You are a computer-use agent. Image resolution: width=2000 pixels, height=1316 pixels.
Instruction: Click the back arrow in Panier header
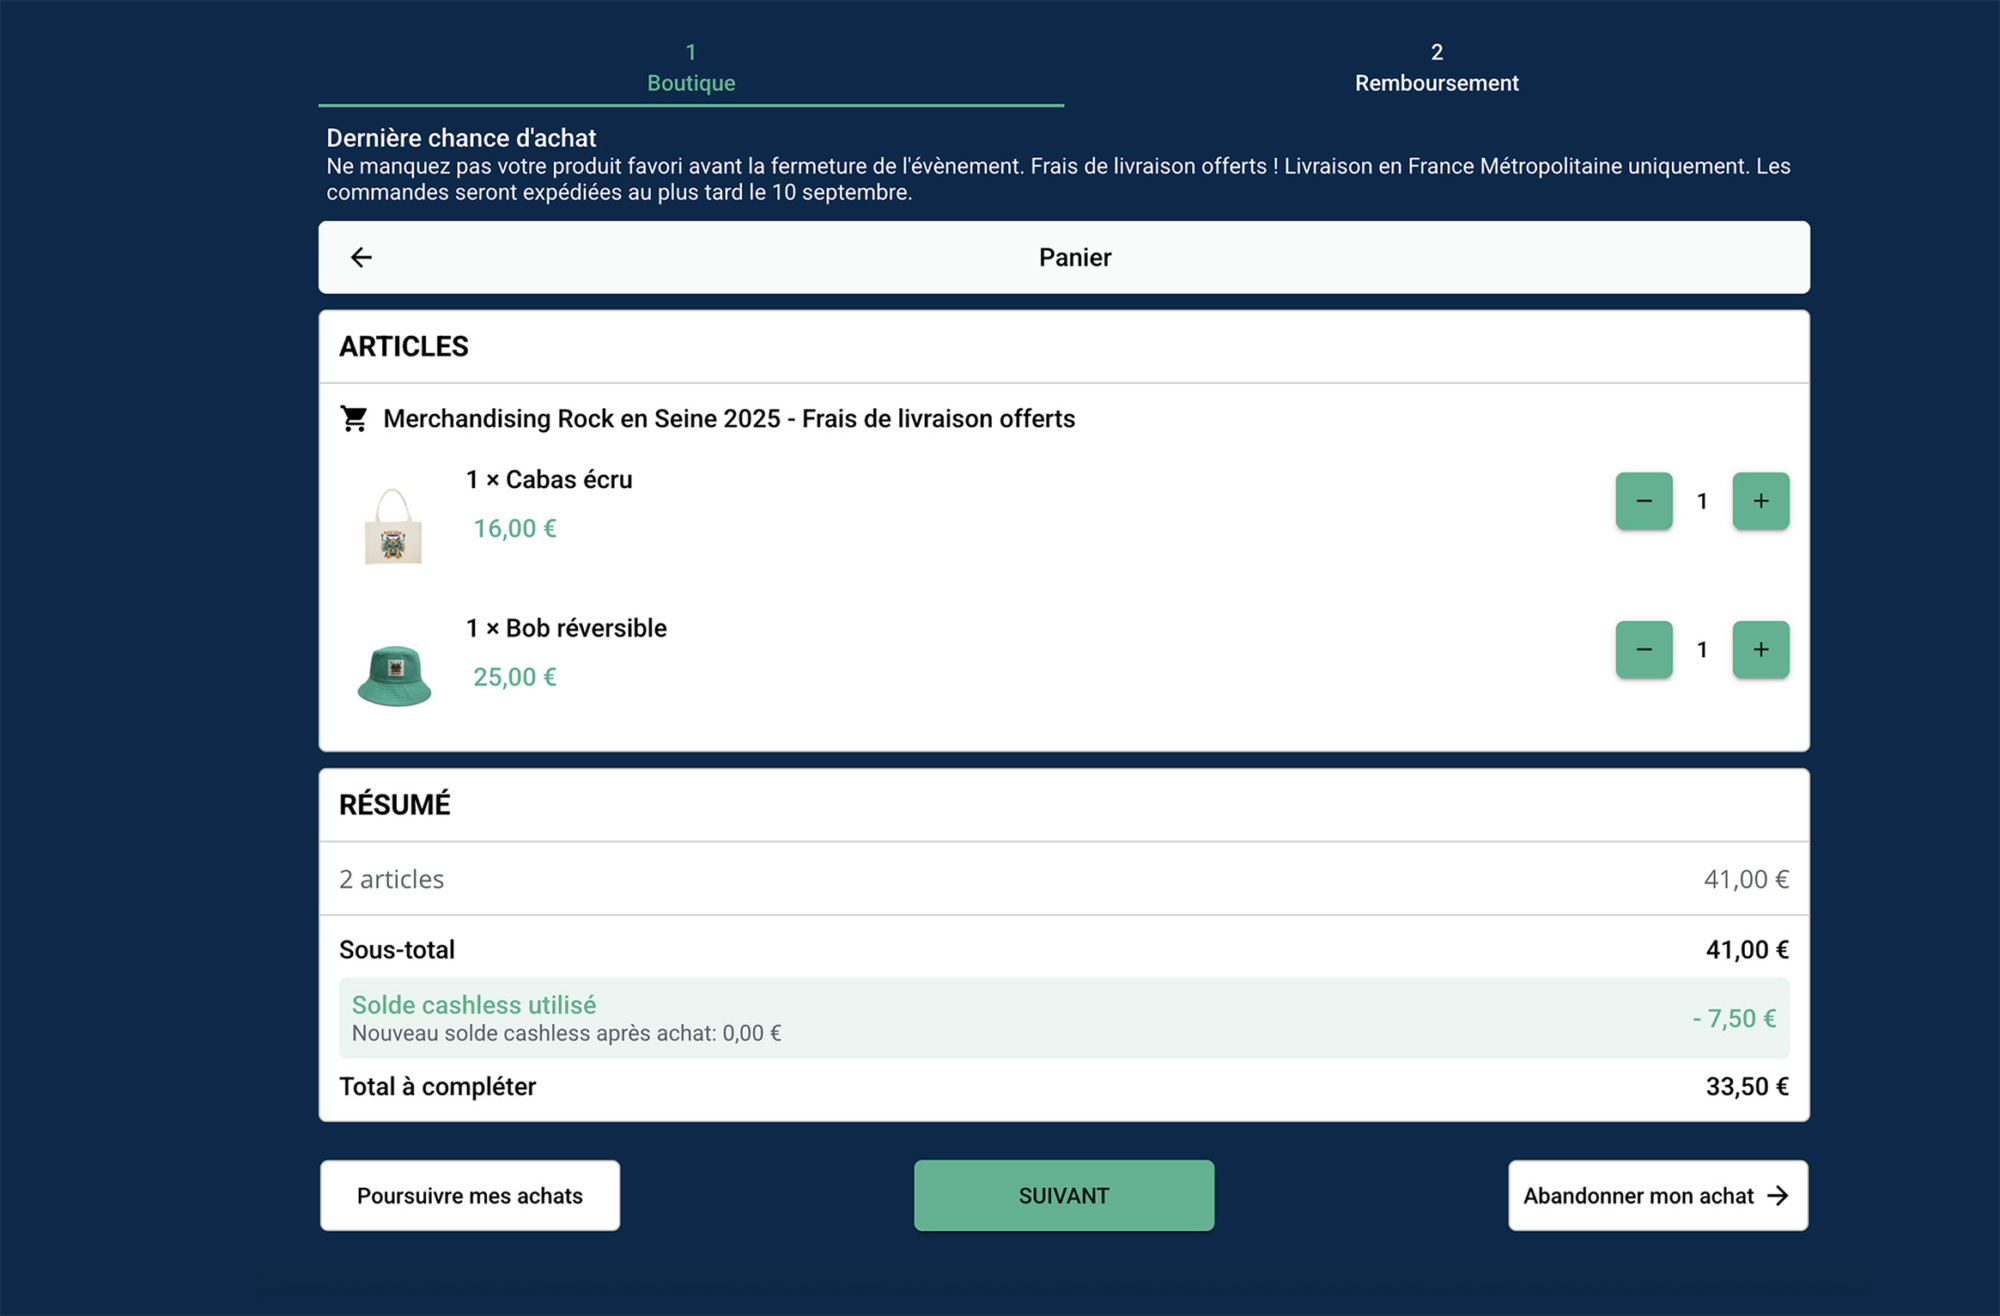click(x=361, y=258)
